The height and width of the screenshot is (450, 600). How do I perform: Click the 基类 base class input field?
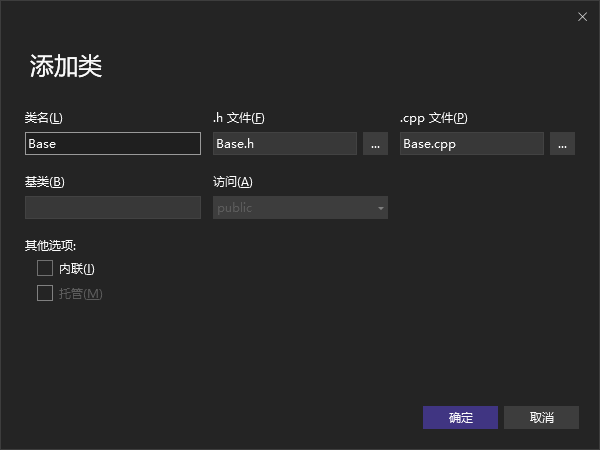pyautogui.click(x=113, y=207)
